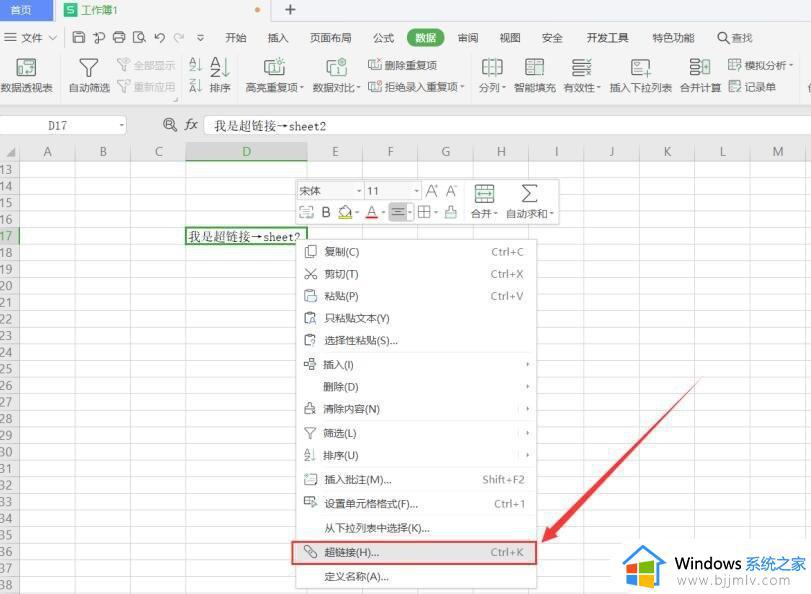Sort ascending with the A-Z icon
This screenshot has width=811, height=594.
(x=195, y=65)
